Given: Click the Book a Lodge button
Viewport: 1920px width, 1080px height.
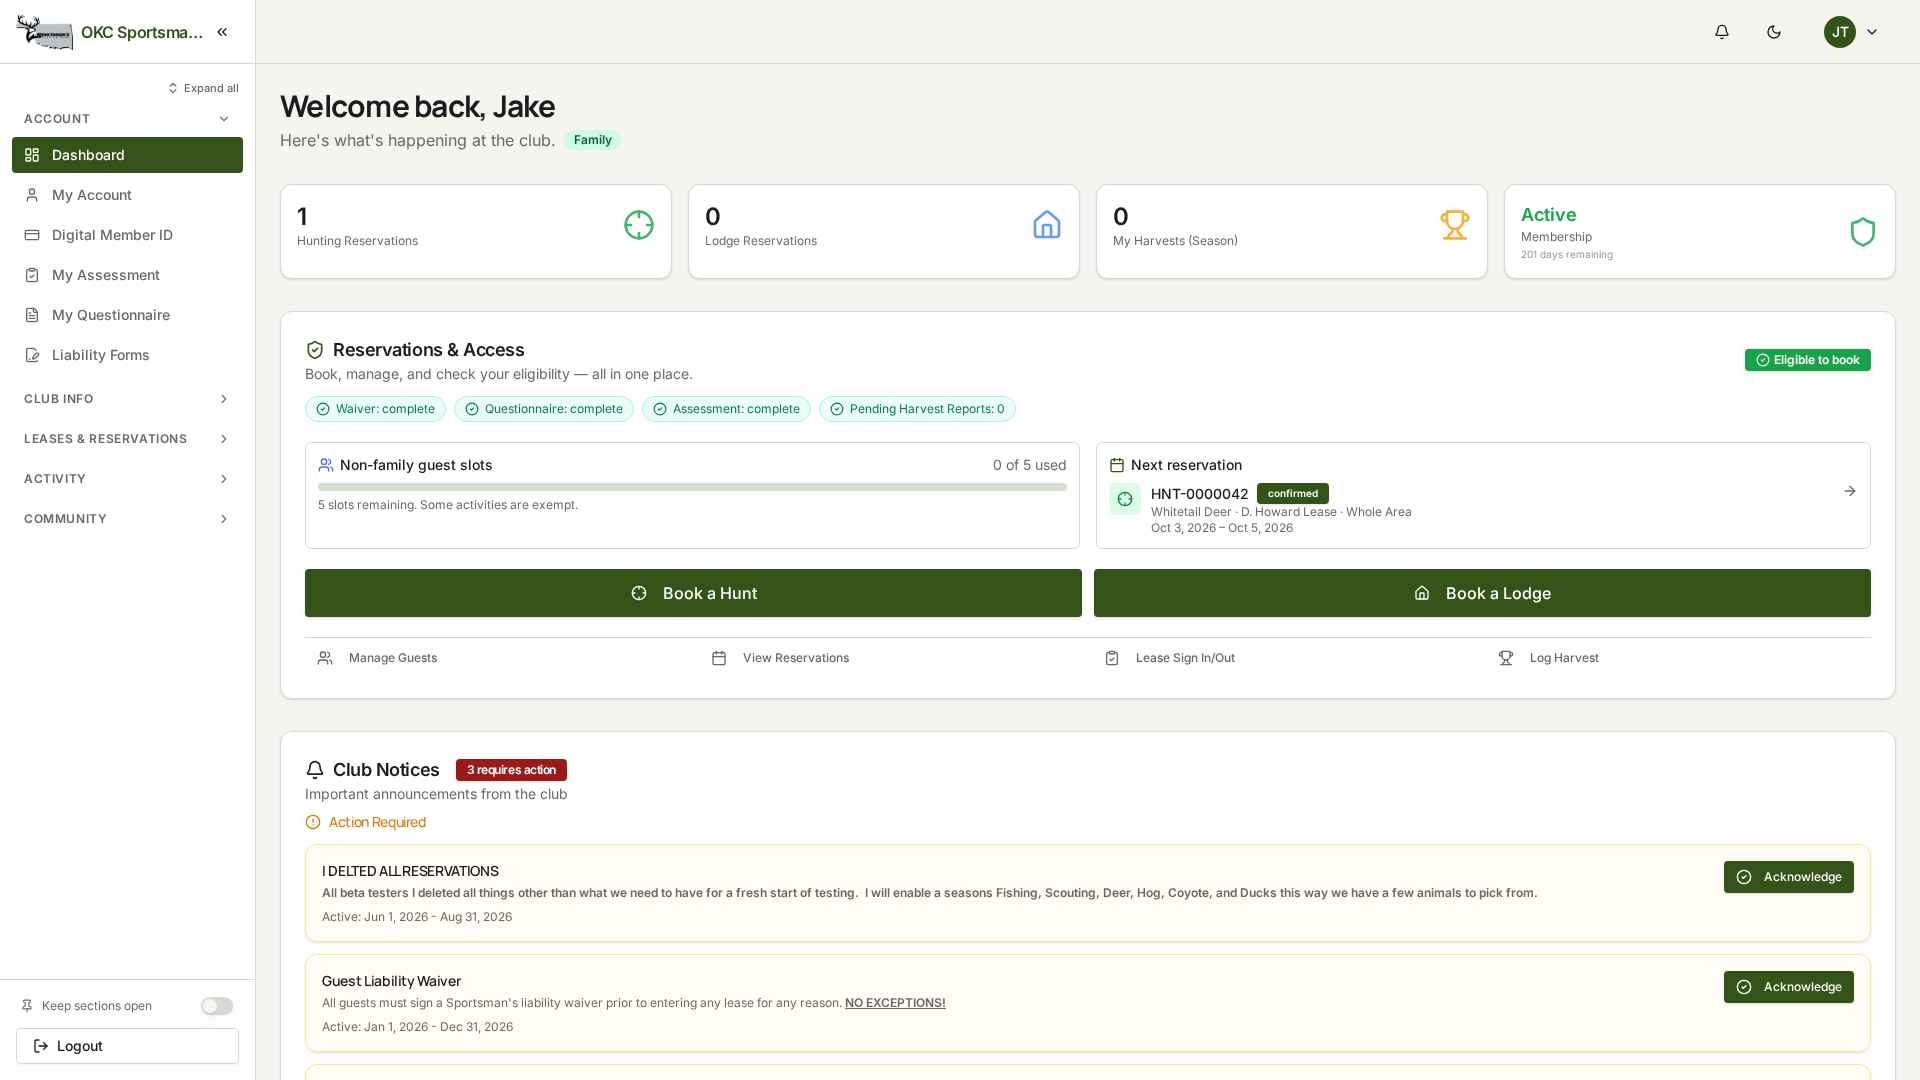Looking at the screenshot, I should tap(1482, 593).
